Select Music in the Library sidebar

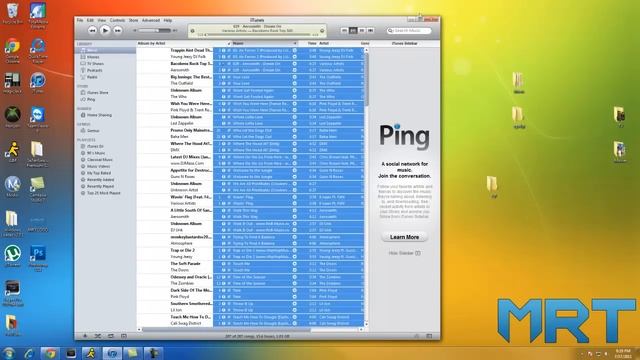105,50
